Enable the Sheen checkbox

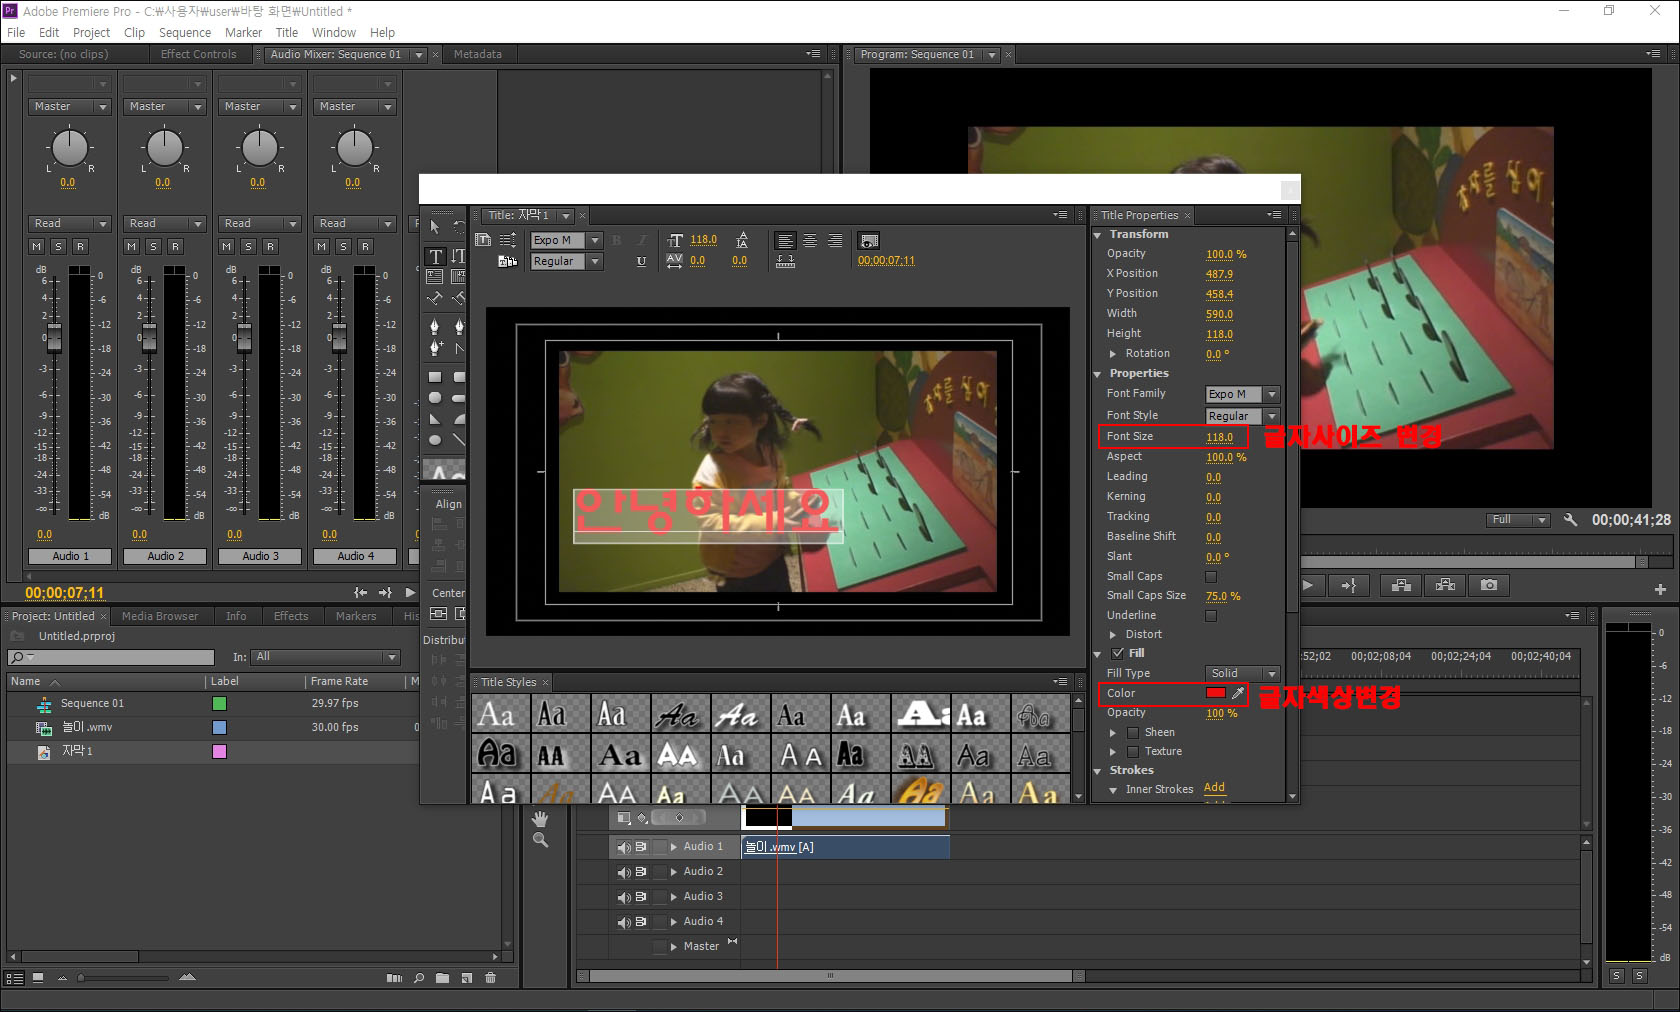click(1133, 733)
